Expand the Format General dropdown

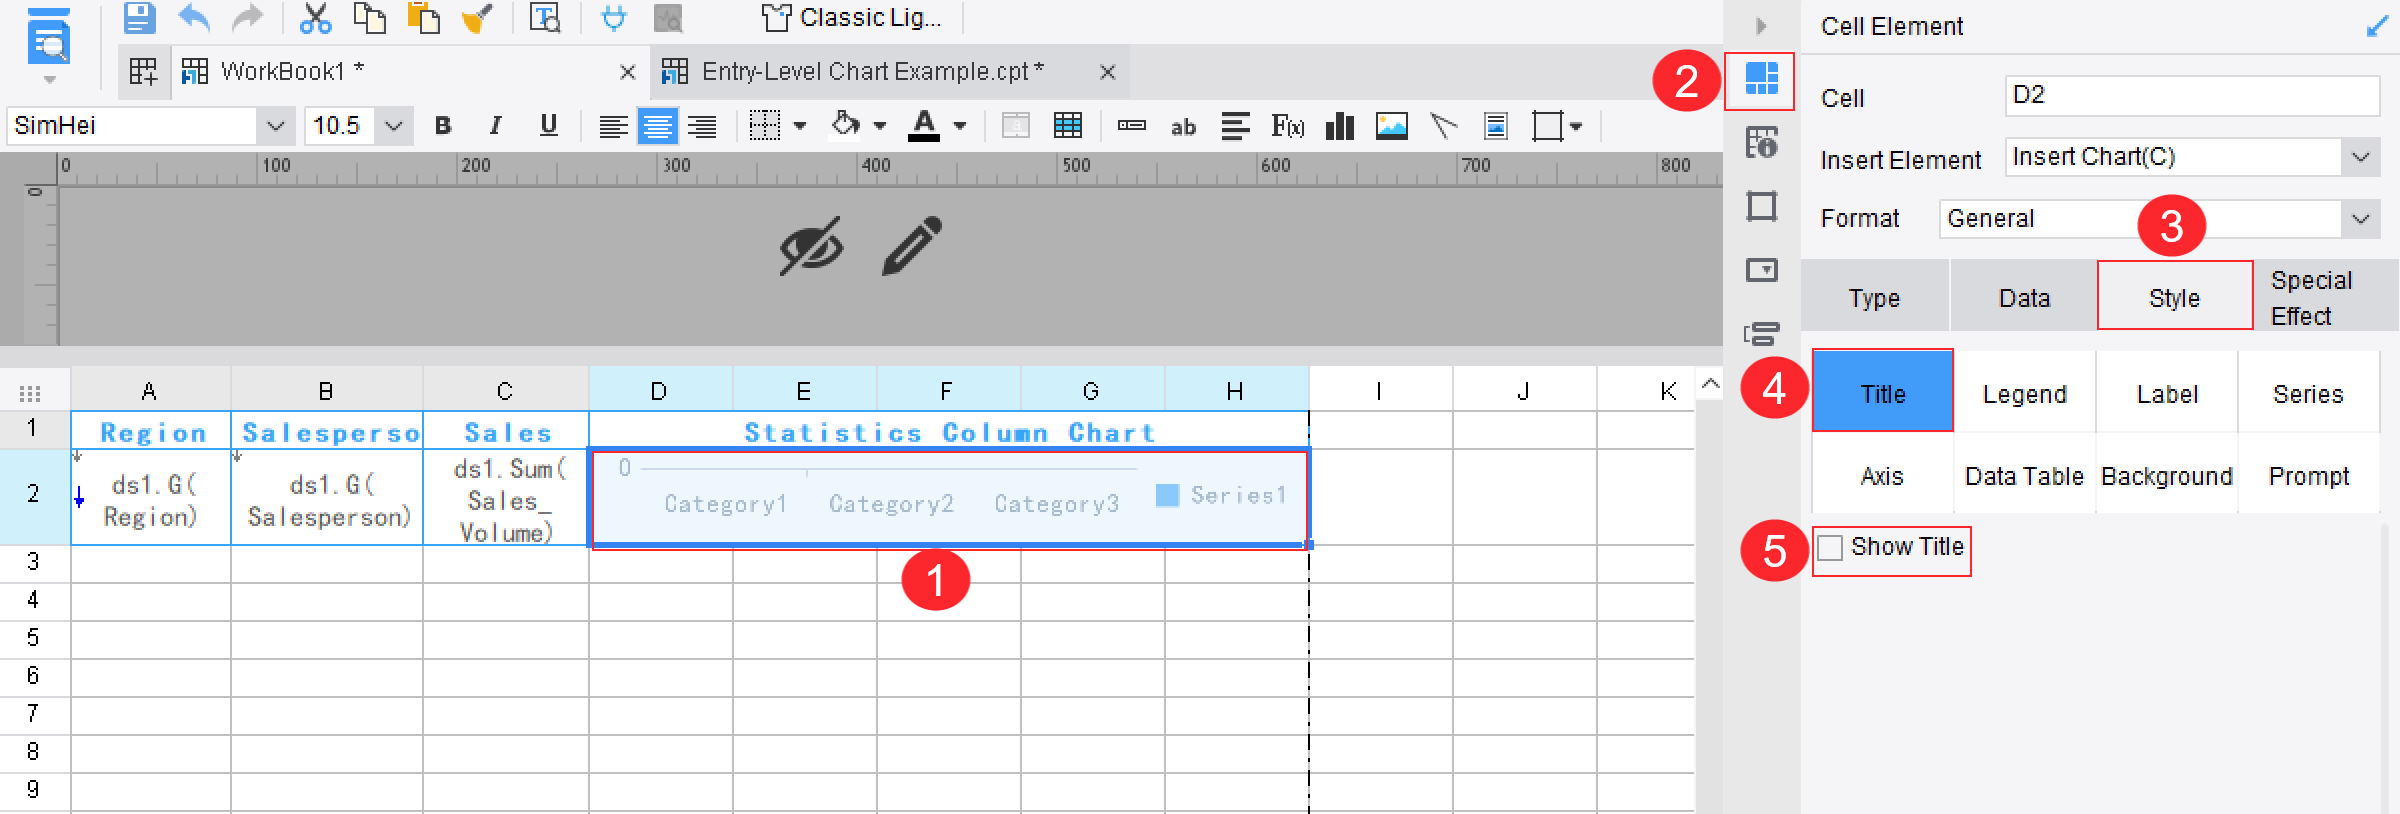point(2360,219)
